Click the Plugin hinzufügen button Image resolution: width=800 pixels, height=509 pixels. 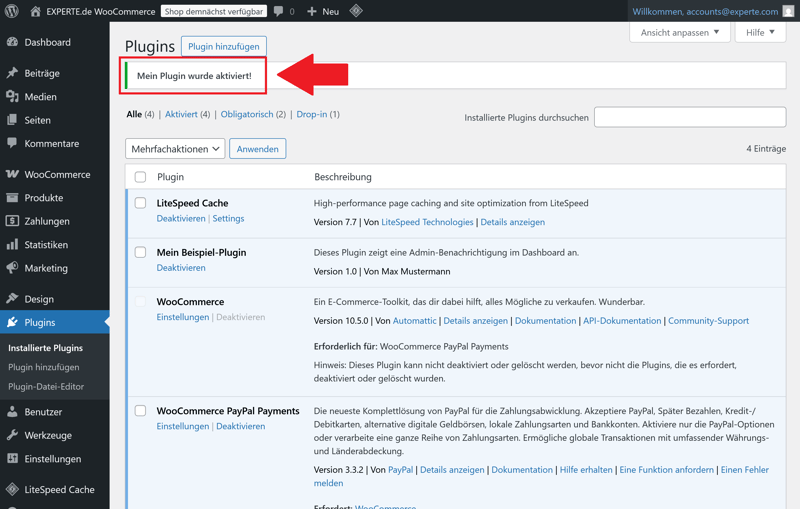(x=223, y=46)
